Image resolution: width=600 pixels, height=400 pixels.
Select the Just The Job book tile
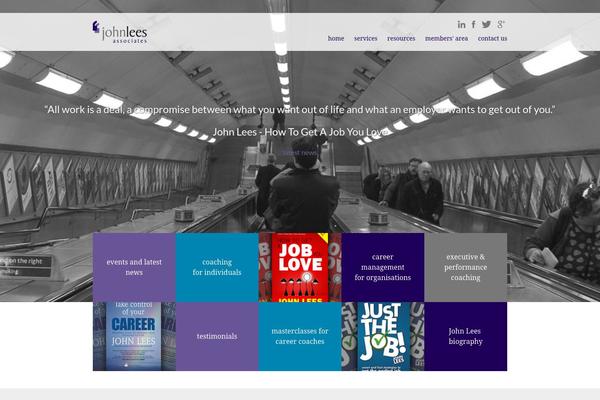tap(383, 336)
